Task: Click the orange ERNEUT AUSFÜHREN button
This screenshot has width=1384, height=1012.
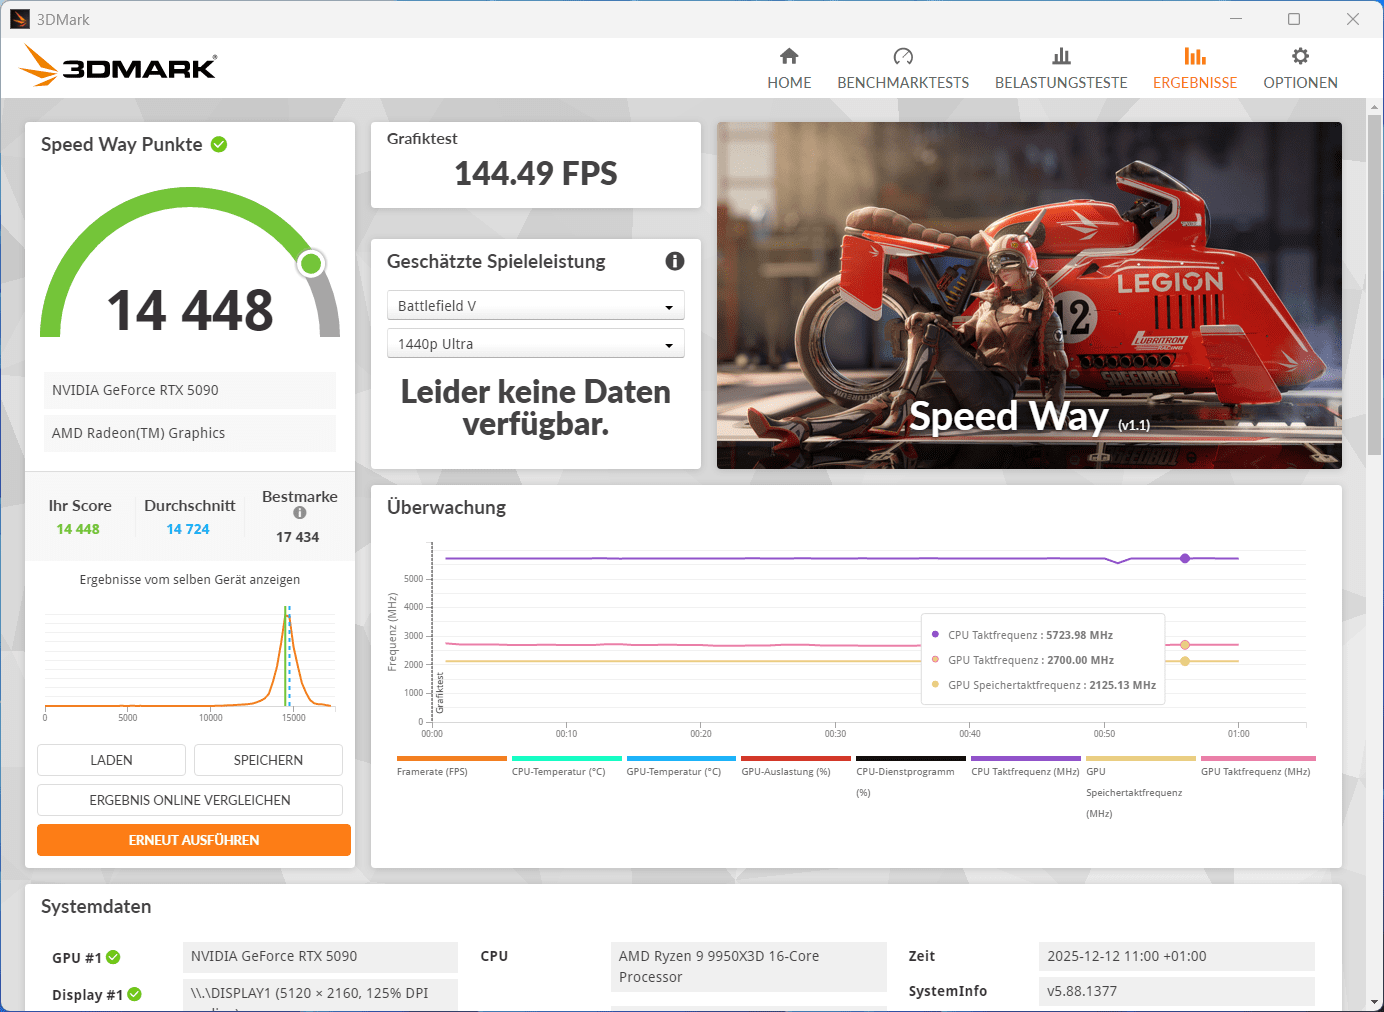Action: tap(194, 840)
